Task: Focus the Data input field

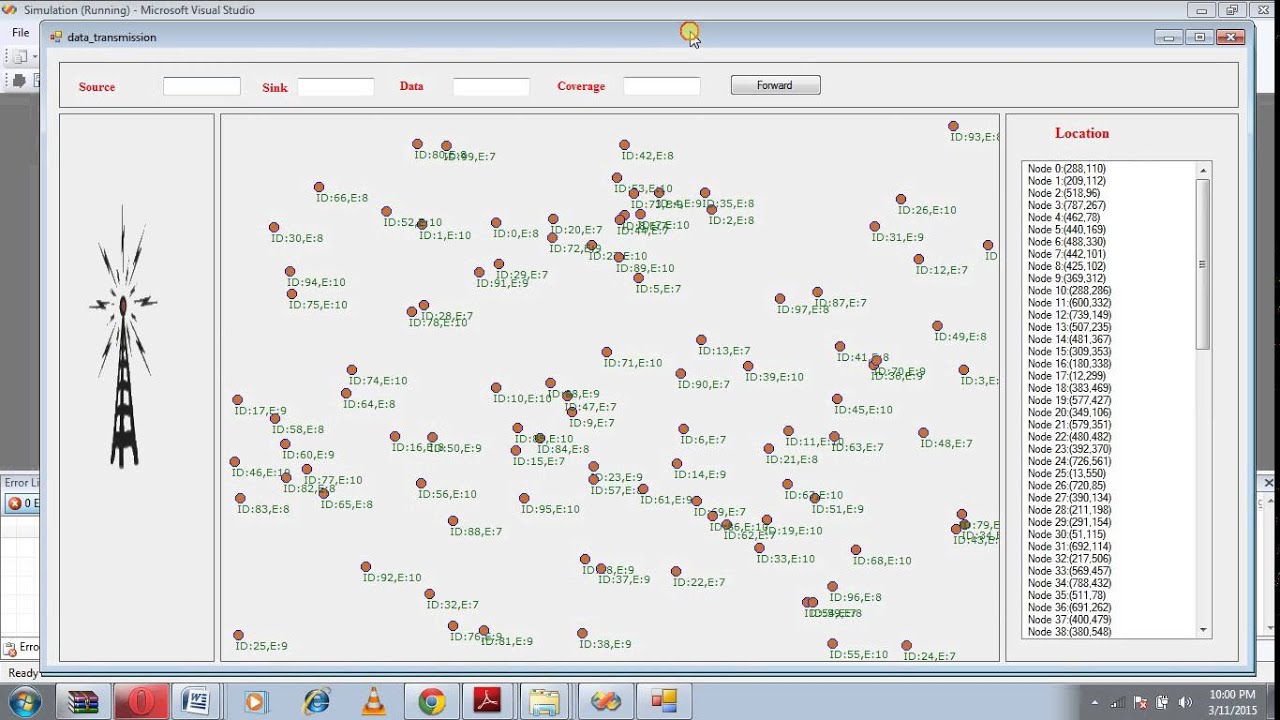Action: tap(491, 87)
